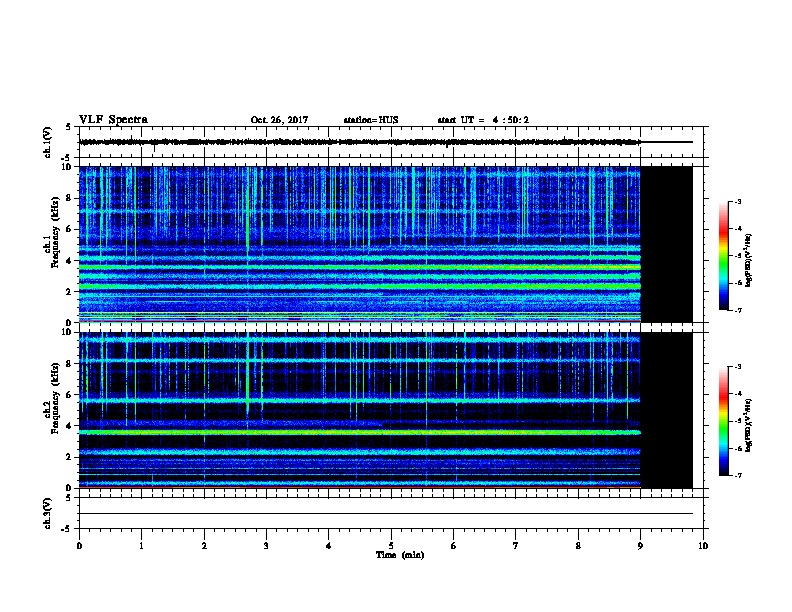This screenshot has width=792, height=612.
Task: Click the ch.1 spectrogram color scale bar
Action: click(x=723, y=256)
